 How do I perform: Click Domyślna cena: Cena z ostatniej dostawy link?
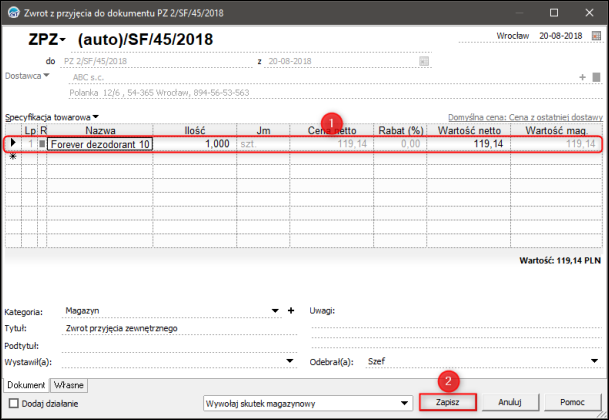click(x=525, y=117)
